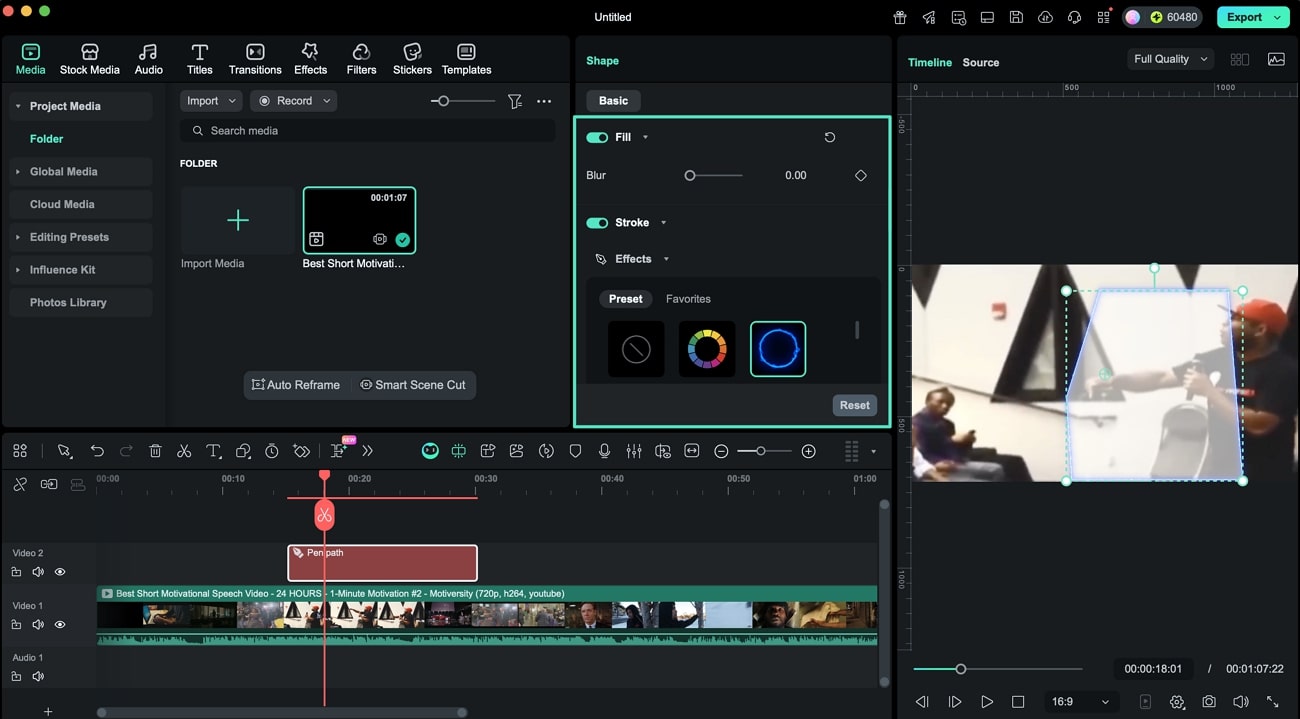Click the Reset button
Viewport: 1300px width, 719px height.
coord(854,405)
